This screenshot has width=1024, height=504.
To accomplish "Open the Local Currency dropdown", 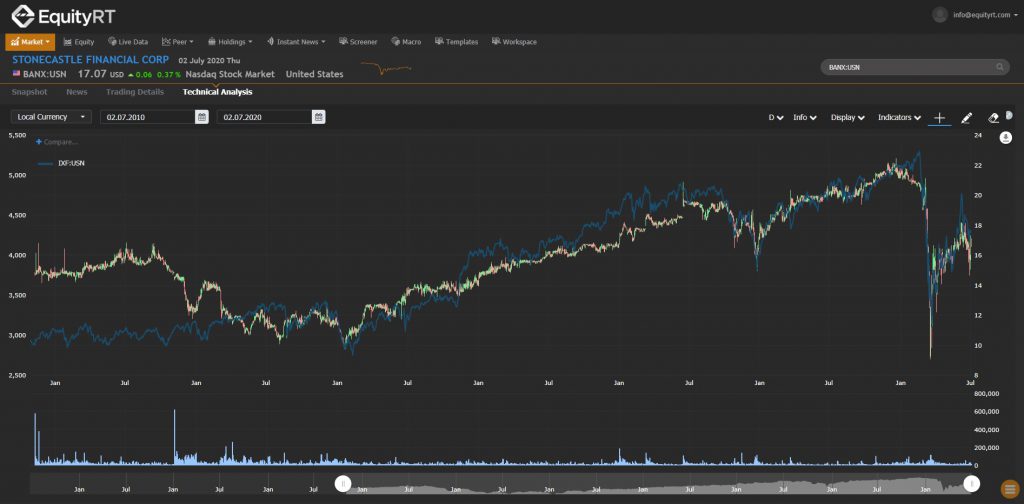I will [51, 117].
